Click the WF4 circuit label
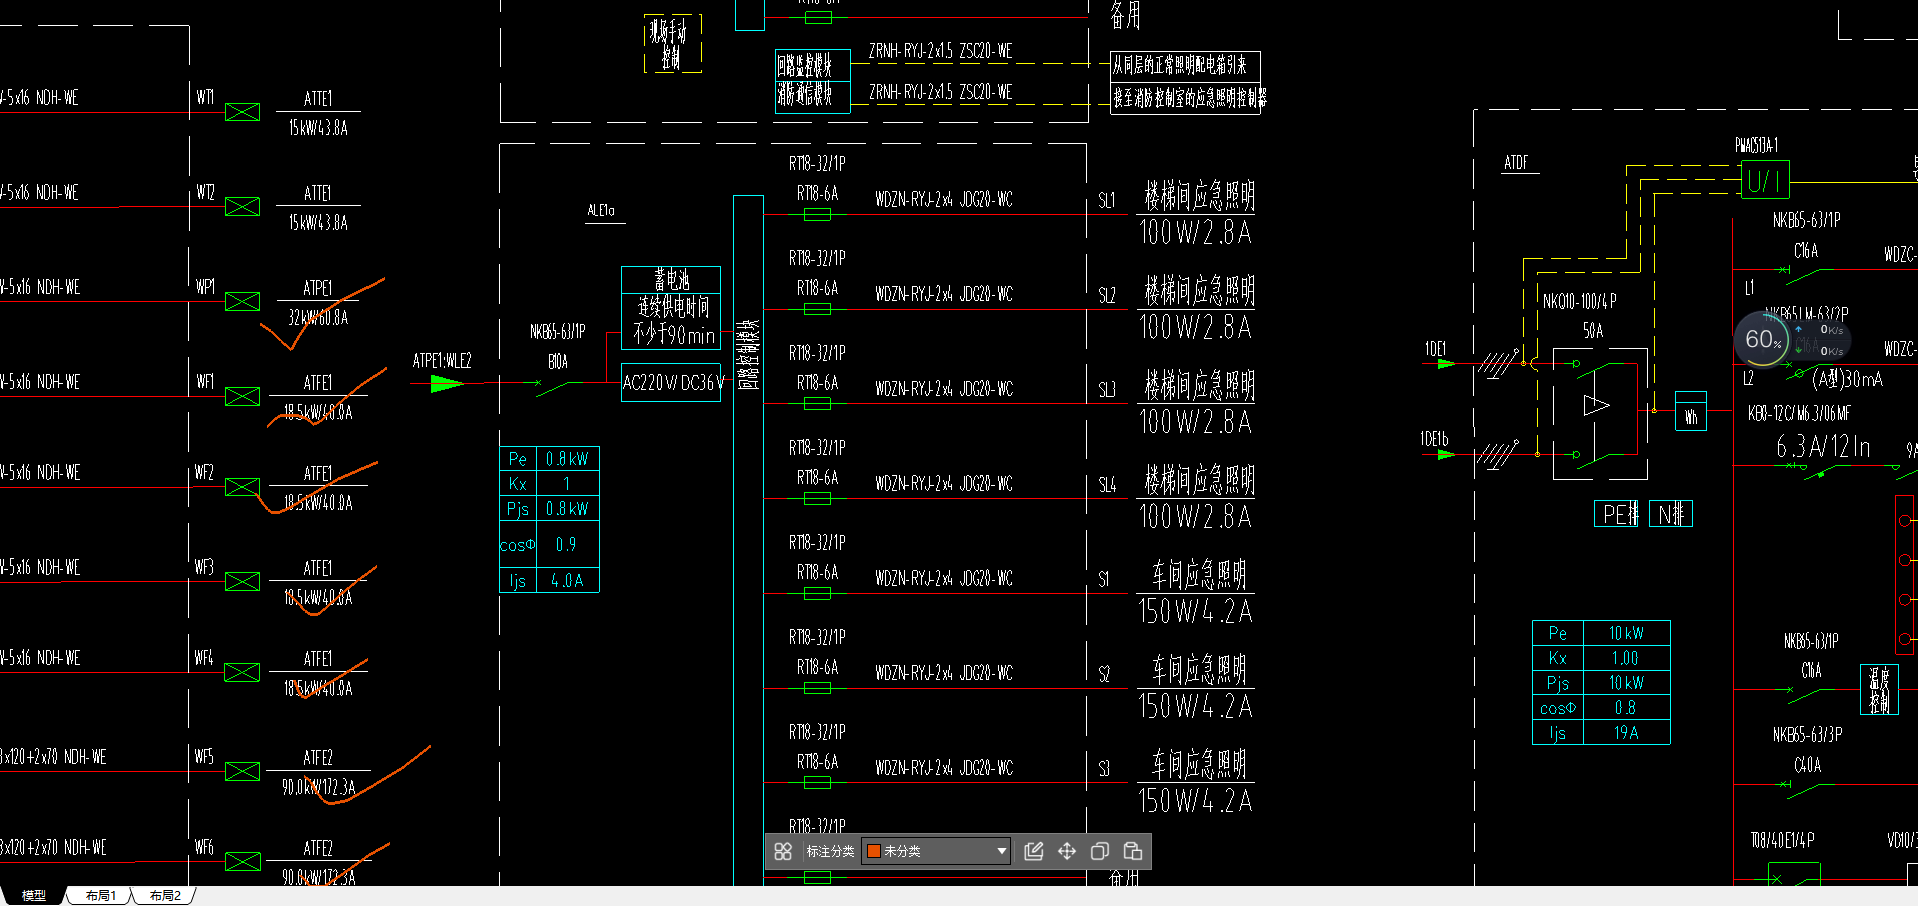 (x=204, y=658)
